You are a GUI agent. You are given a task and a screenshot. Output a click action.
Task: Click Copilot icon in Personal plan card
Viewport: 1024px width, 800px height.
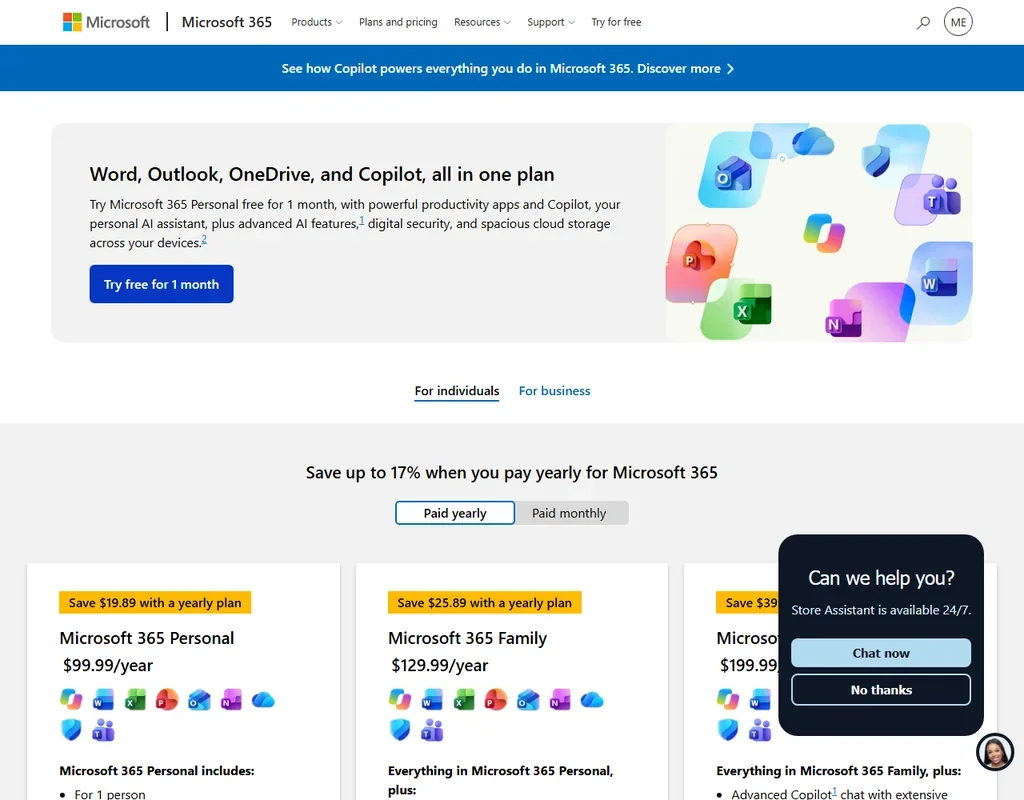tap(71, 699)
